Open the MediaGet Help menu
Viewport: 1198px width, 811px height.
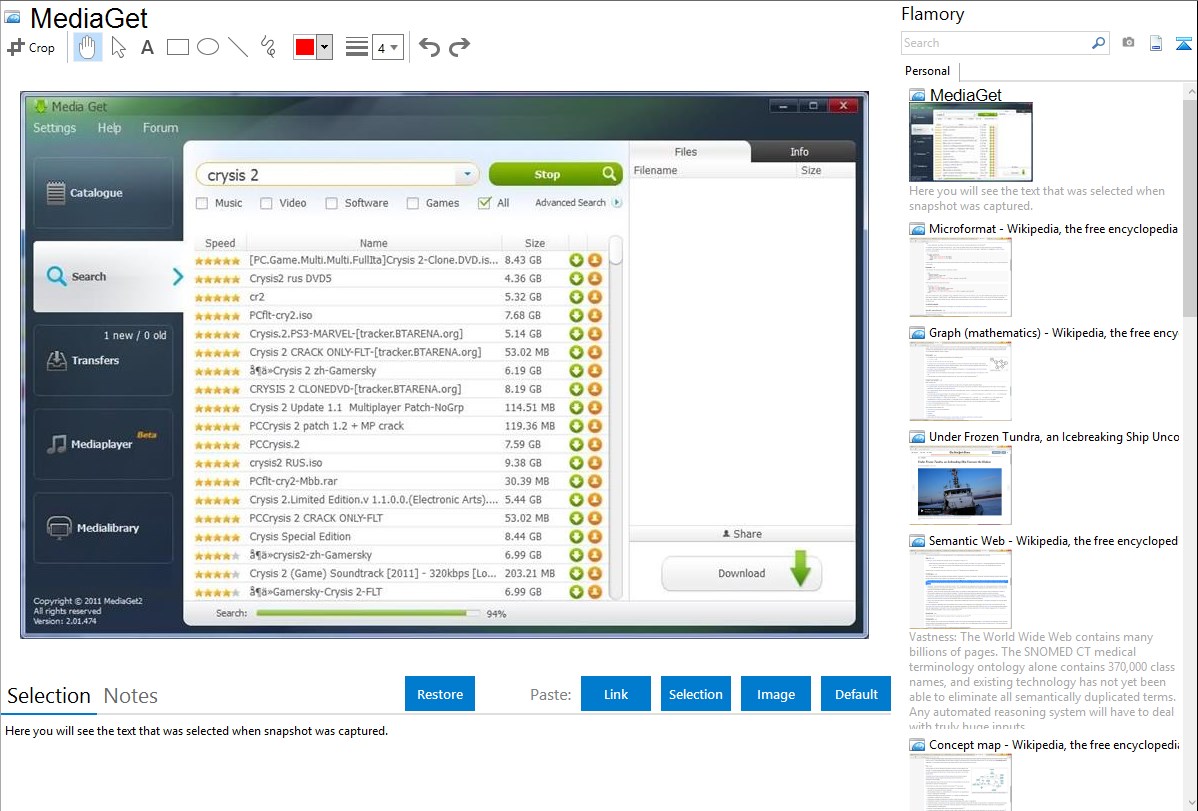click(x=109, y=128)
